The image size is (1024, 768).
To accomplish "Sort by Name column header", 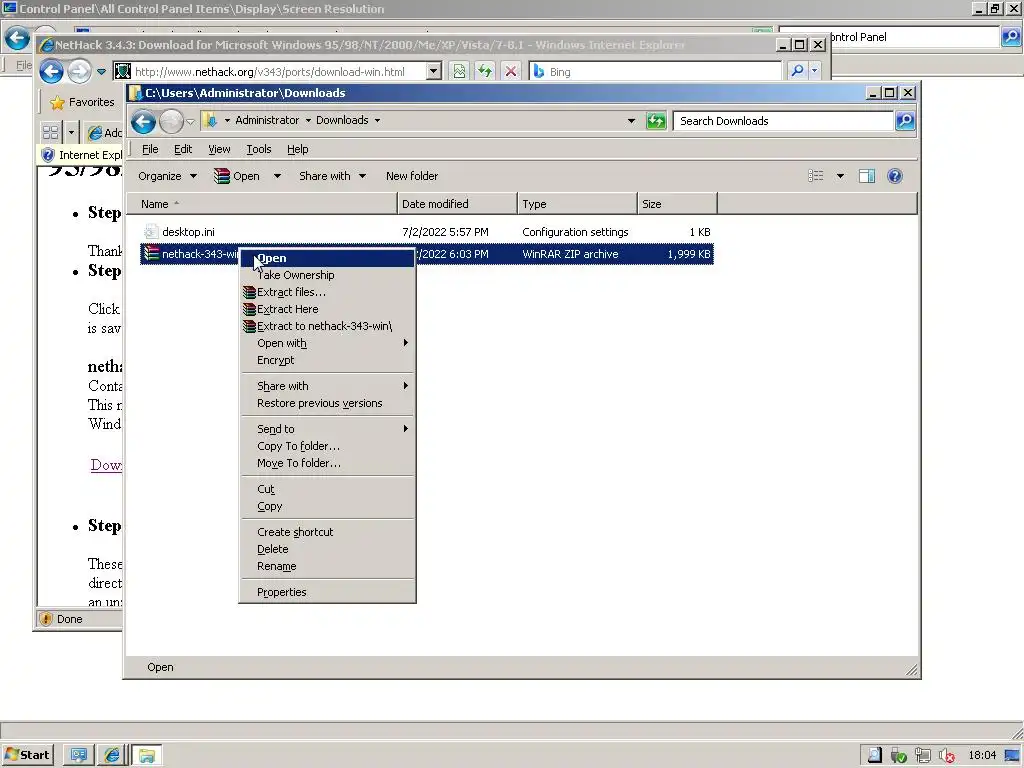I will pos(262,204).
